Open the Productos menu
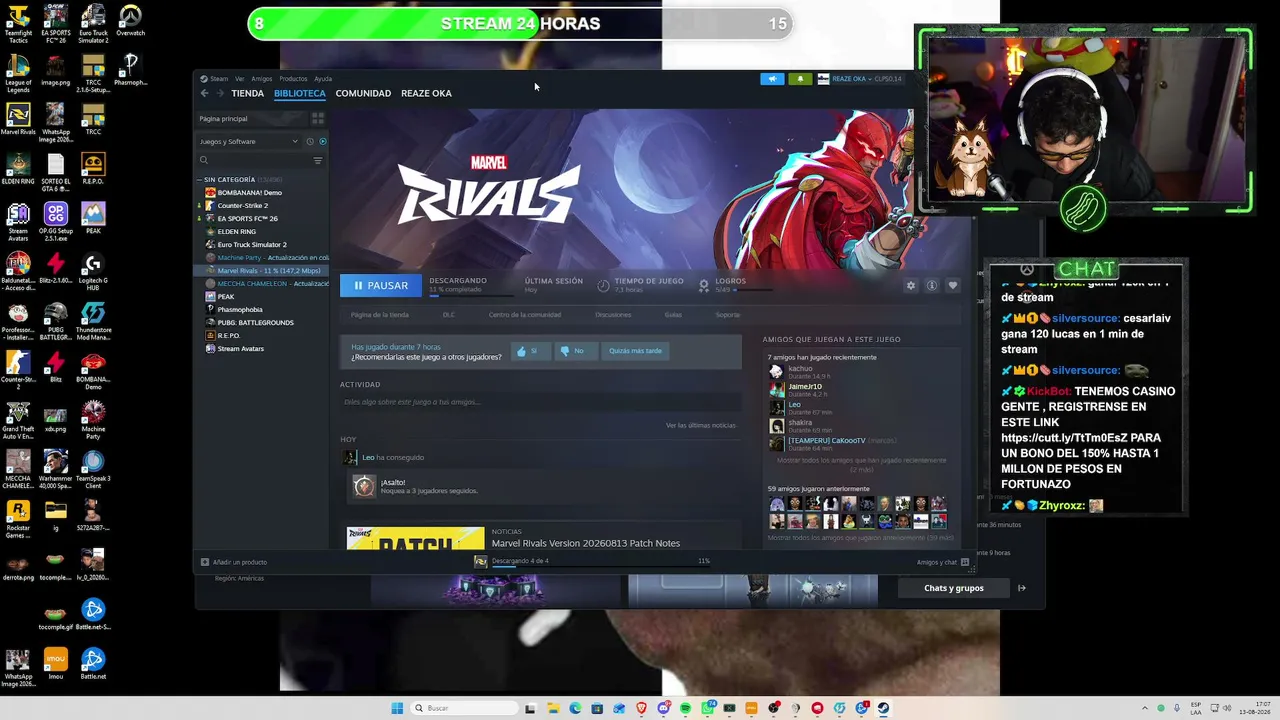Image resolution: width=1280 pixels, height=720 pixels. coord(293,79)
